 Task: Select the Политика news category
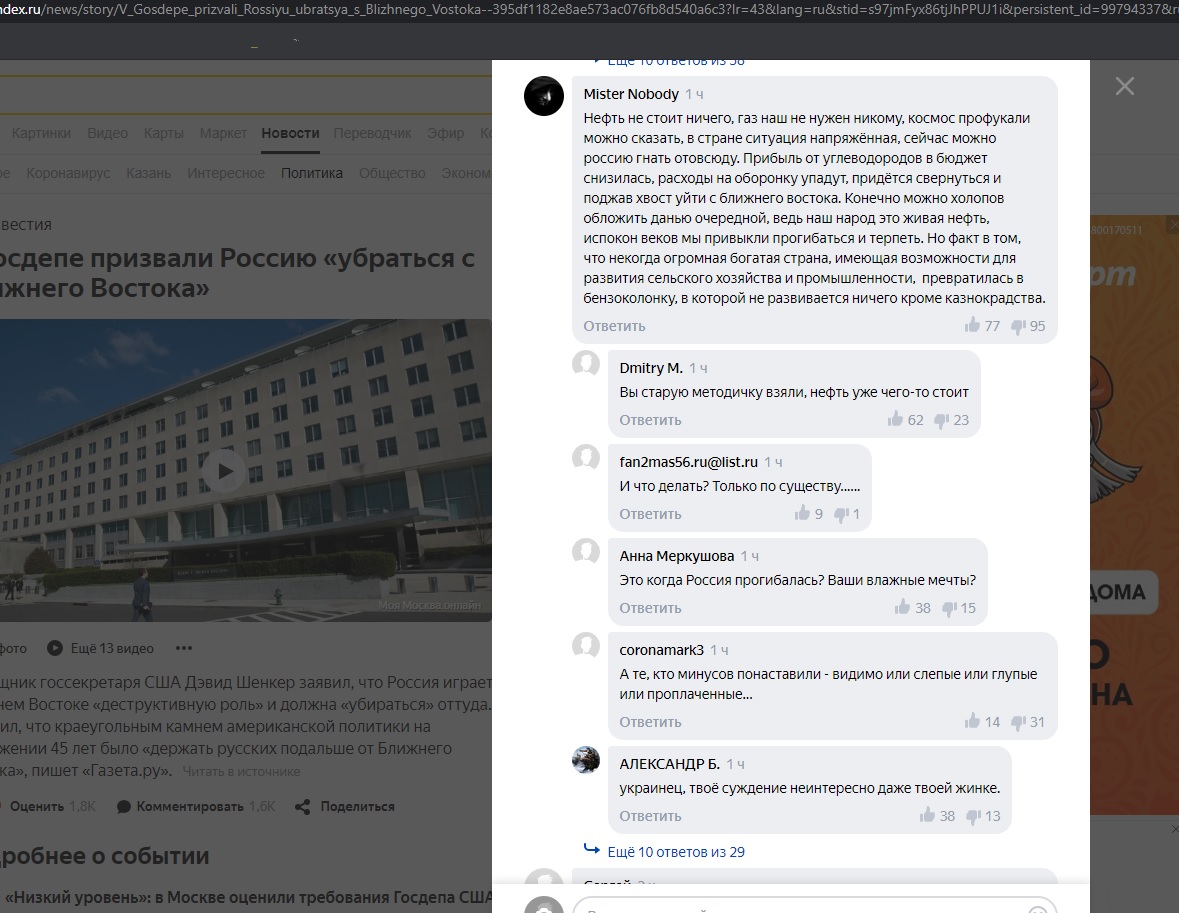coord(311,173)
